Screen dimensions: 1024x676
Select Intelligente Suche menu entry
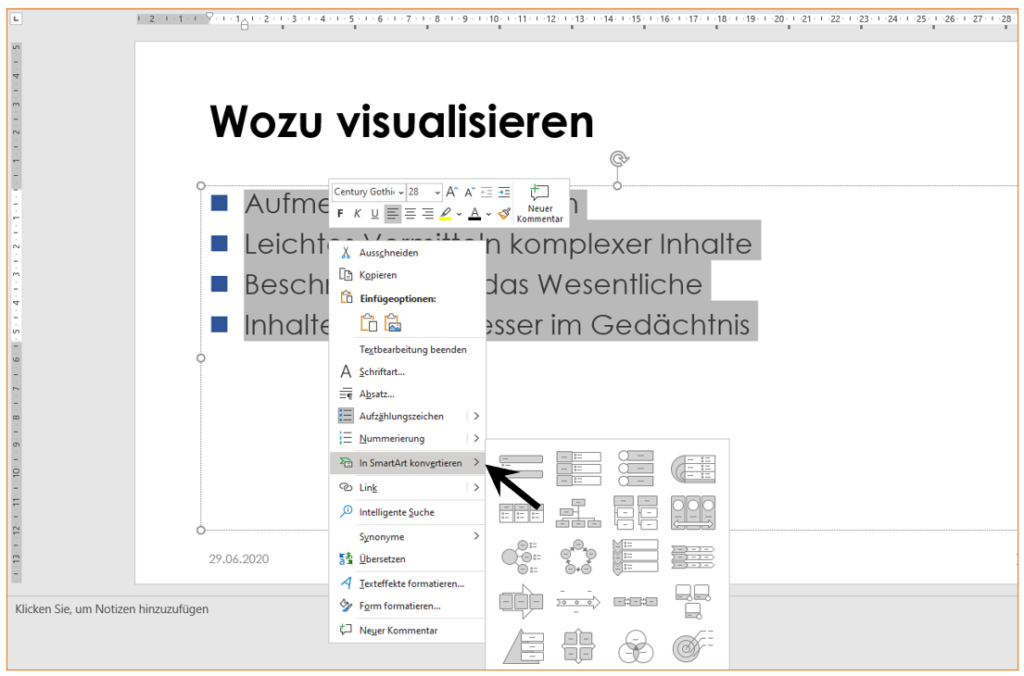pyautogui.click(x=408, y=512)
